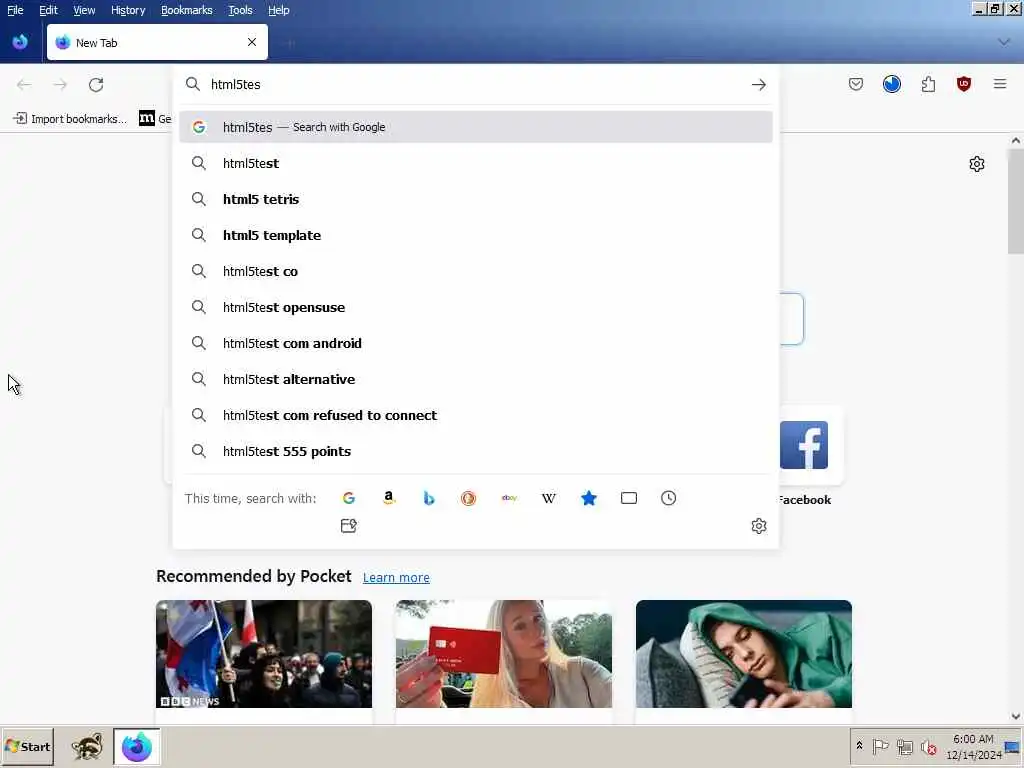
Task: Reload the current page
Action: pos(96,84)
